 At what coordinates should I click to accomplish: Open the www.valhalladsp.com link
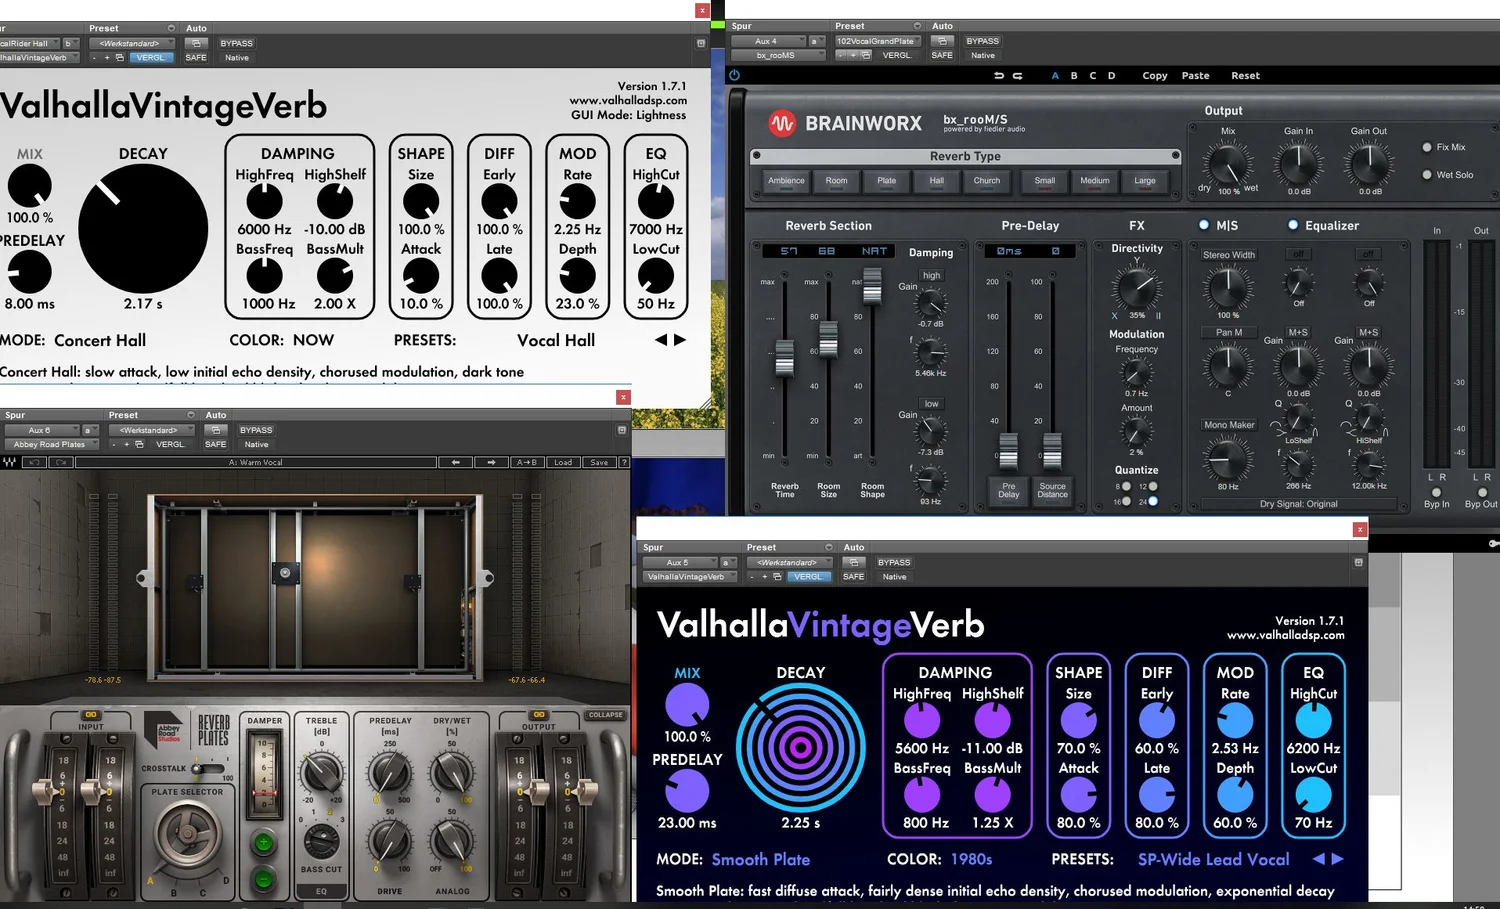click(629, 100)
